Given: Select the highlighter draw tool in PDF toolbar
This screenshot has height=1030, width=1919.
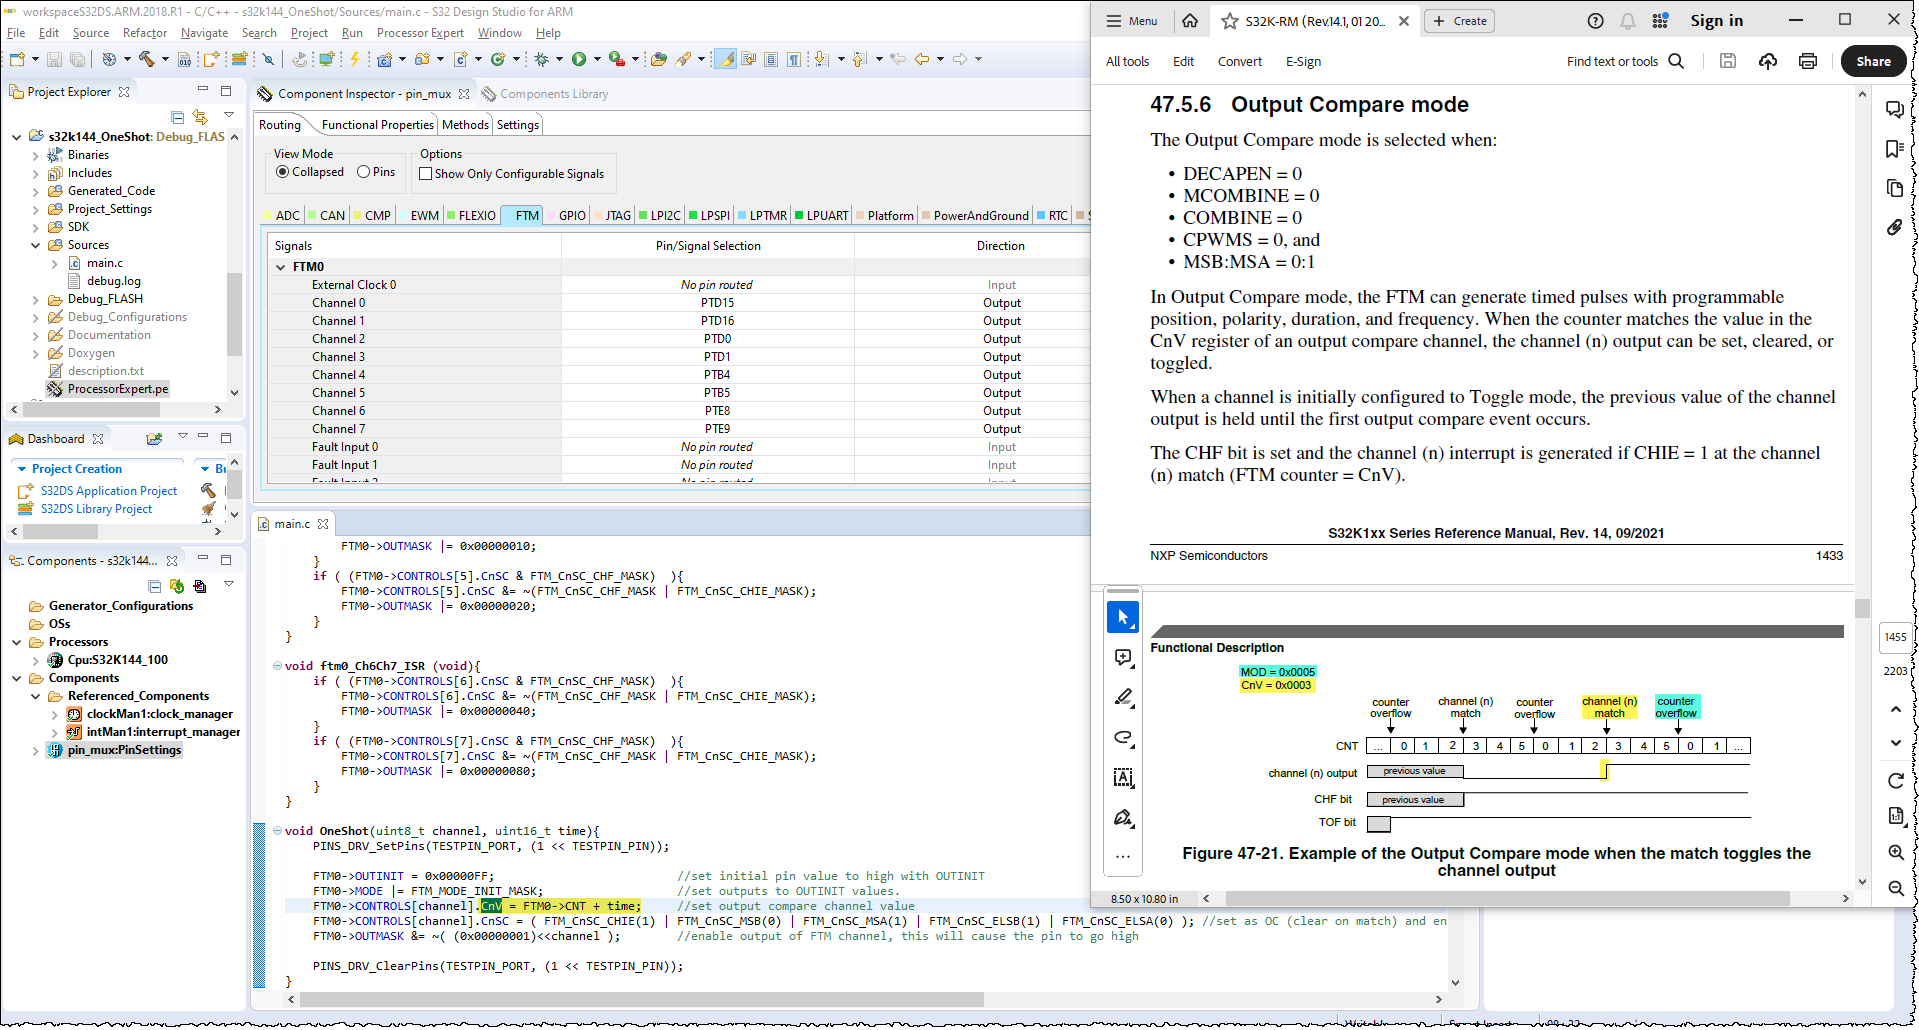Looking at the screenshot, I should click(1123, 697).
